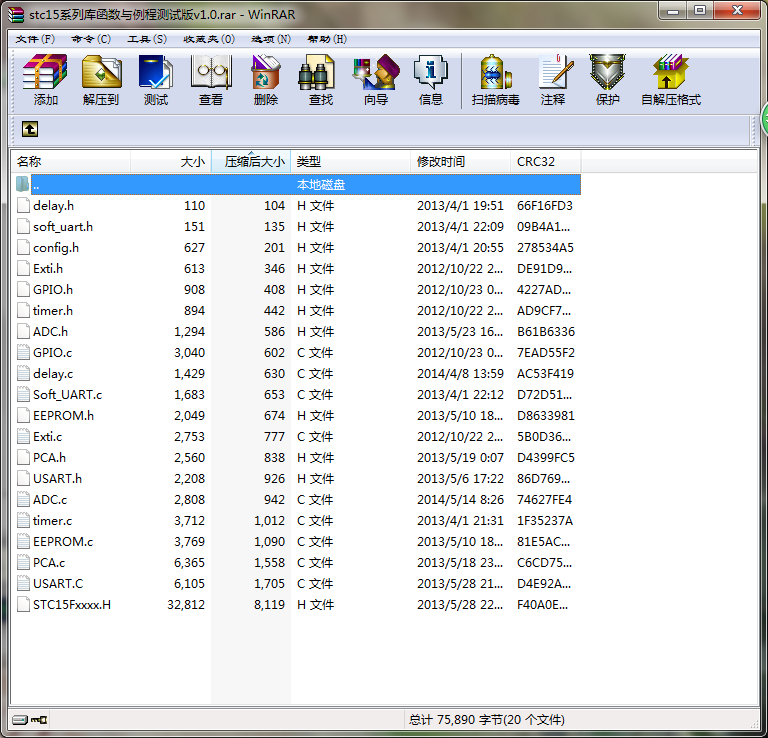Click CRC32 value 66F16FD3
The image size is (768, 738).
tap(545, 206)
